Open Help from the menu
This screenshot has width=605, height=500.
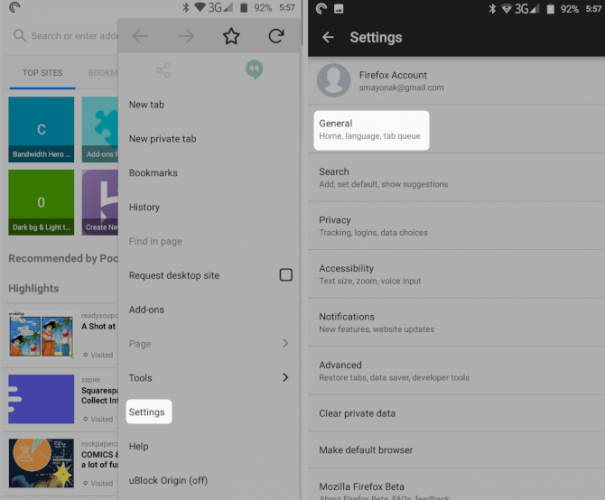coord(209,446)
